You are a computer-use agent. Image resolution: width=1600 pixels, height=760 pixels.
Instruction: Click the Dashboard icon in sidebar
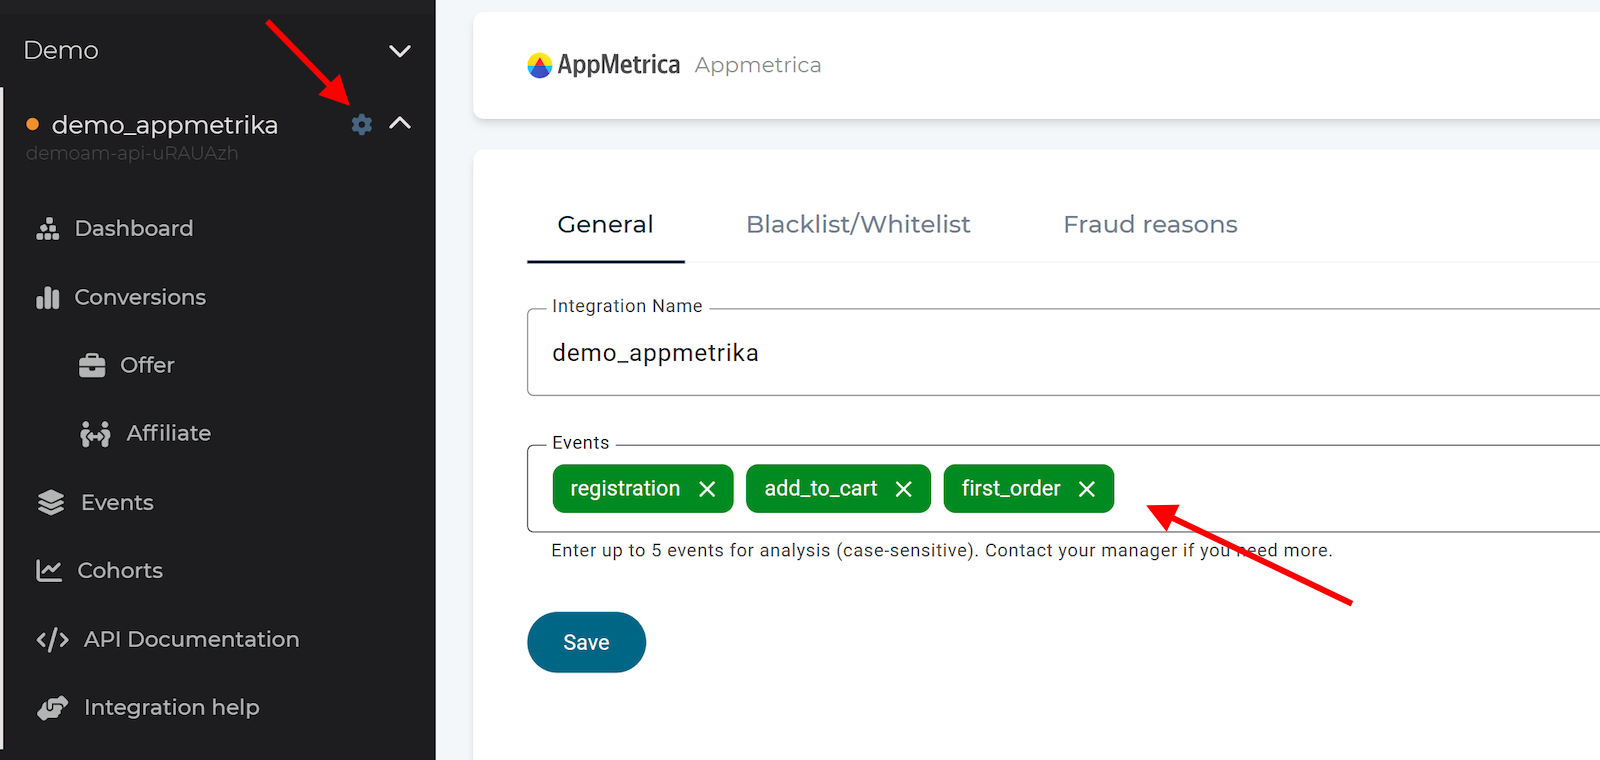coord(48,229)
